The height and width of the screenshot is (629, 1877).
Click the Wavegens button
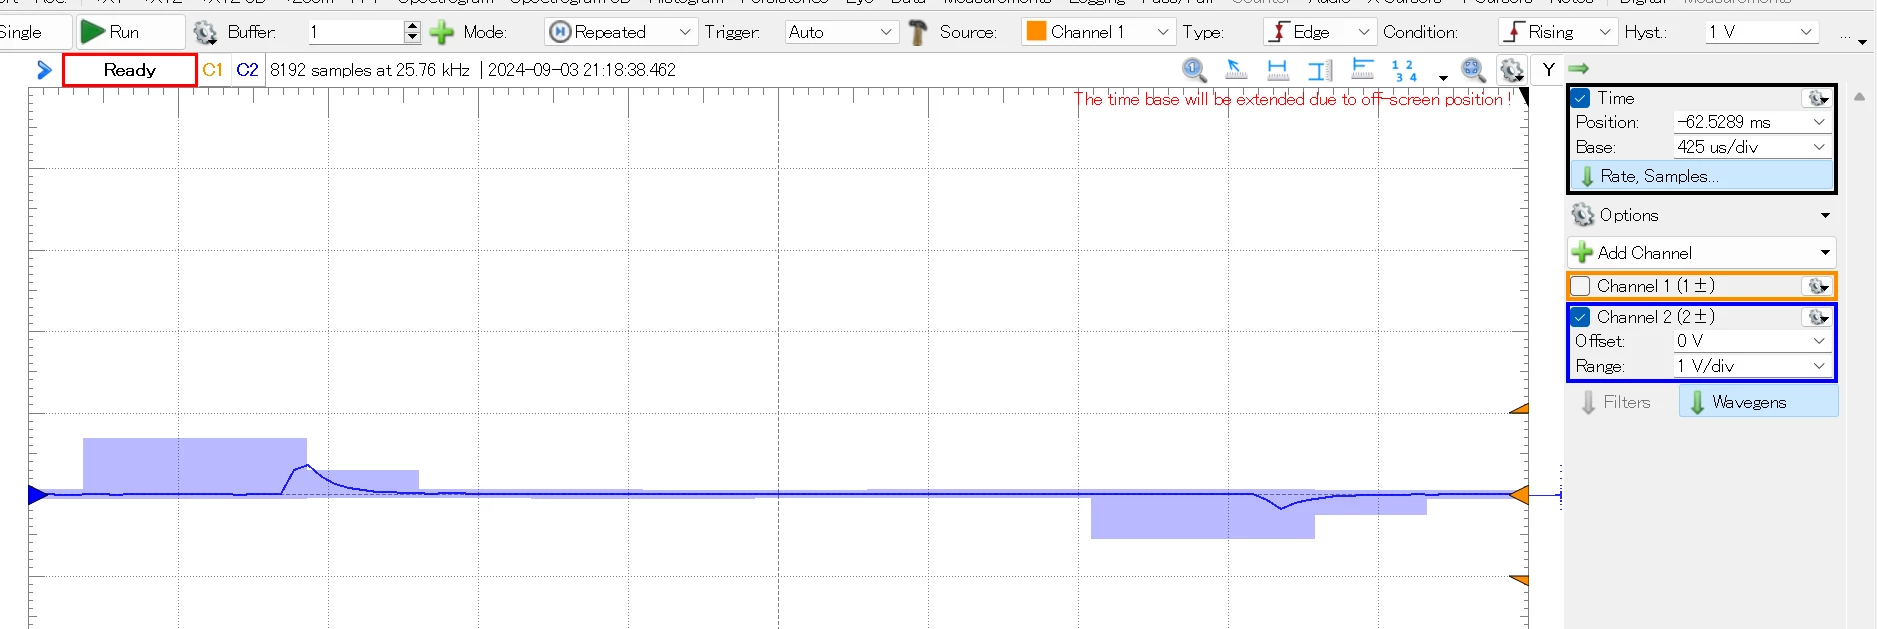tap(1758, 402)
